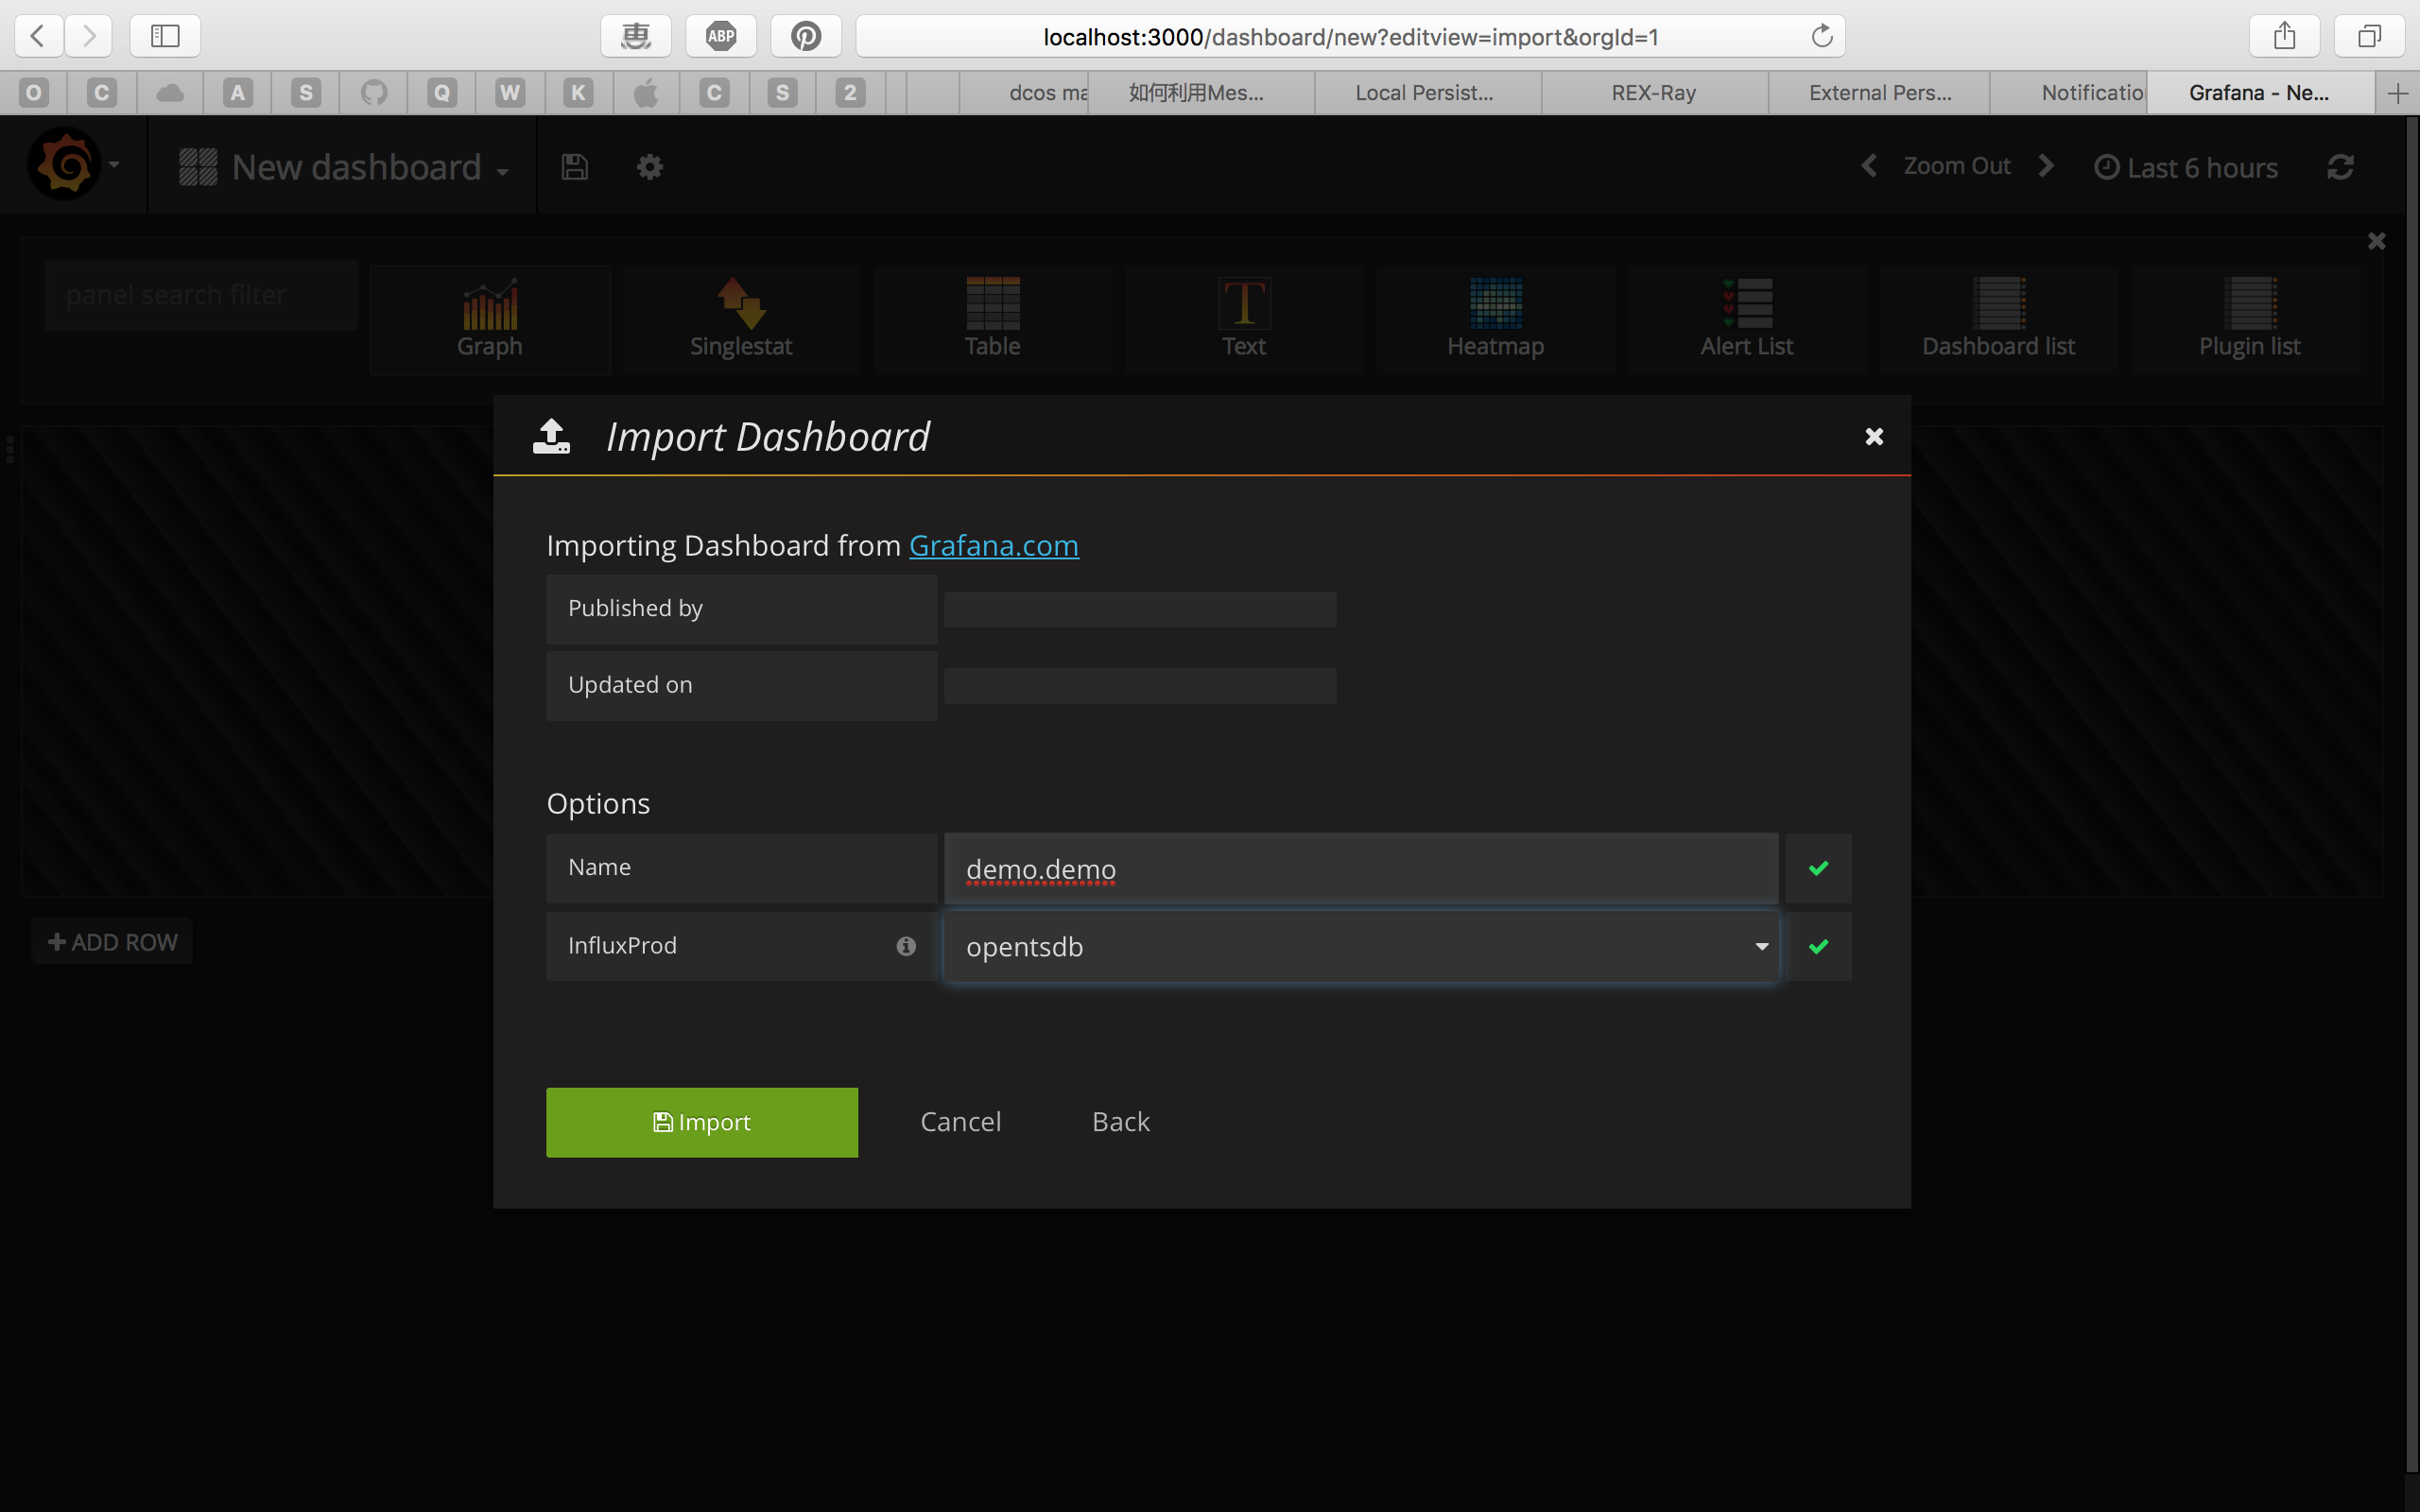Screen dimensions: 2420x1512
Task: Reload the page with the refresh icon
Action: pyautogui.click(x=1822, y=36)
